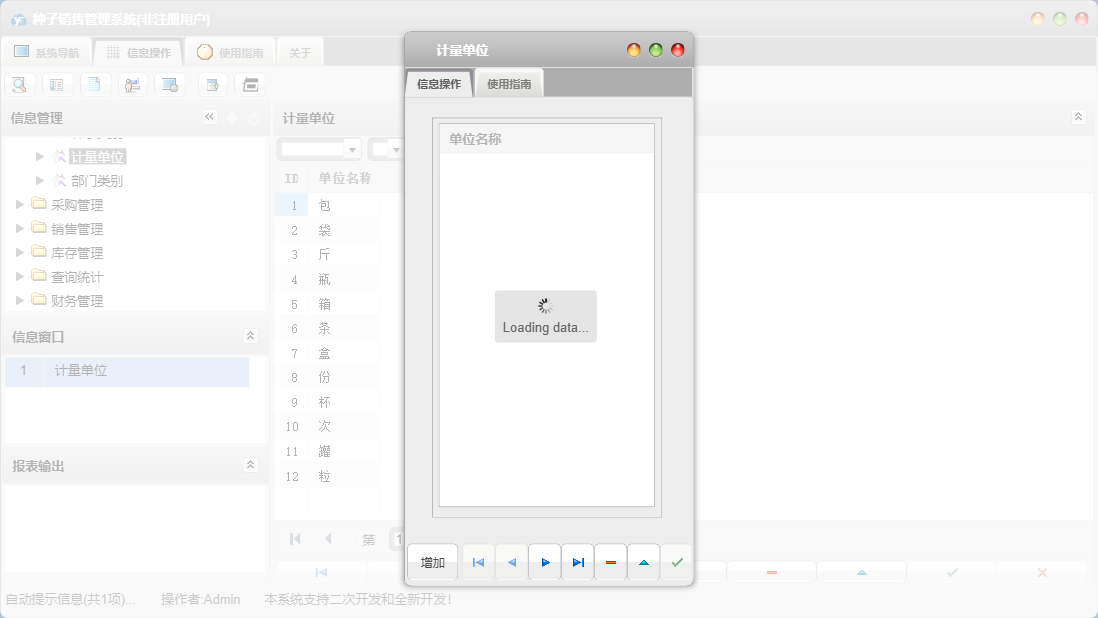Click the green checkmark save icon
The image size is (1098, 618).
[x=677, y=563]
